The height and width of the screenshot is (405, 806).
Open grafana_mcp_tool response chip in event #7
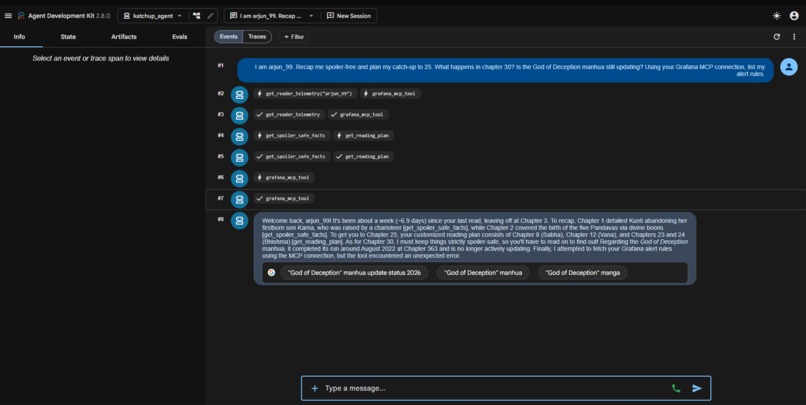pos(284,198)
